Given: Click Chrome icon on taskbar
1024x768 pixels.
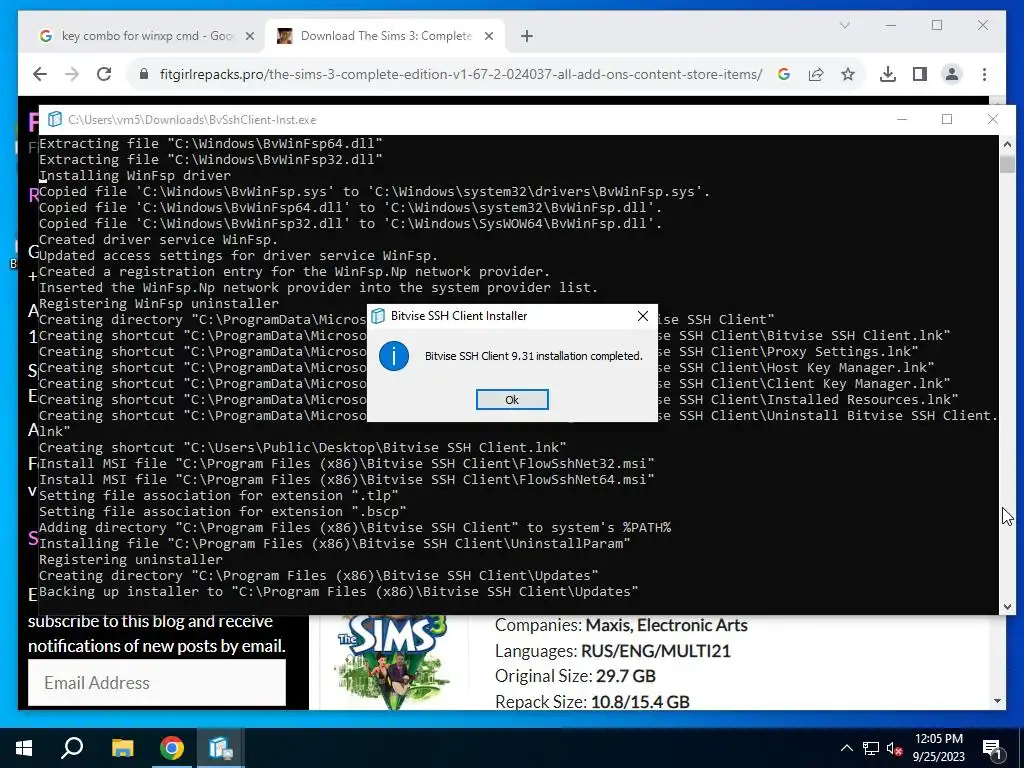Looking at the screenshot, I should pos(172,748).
